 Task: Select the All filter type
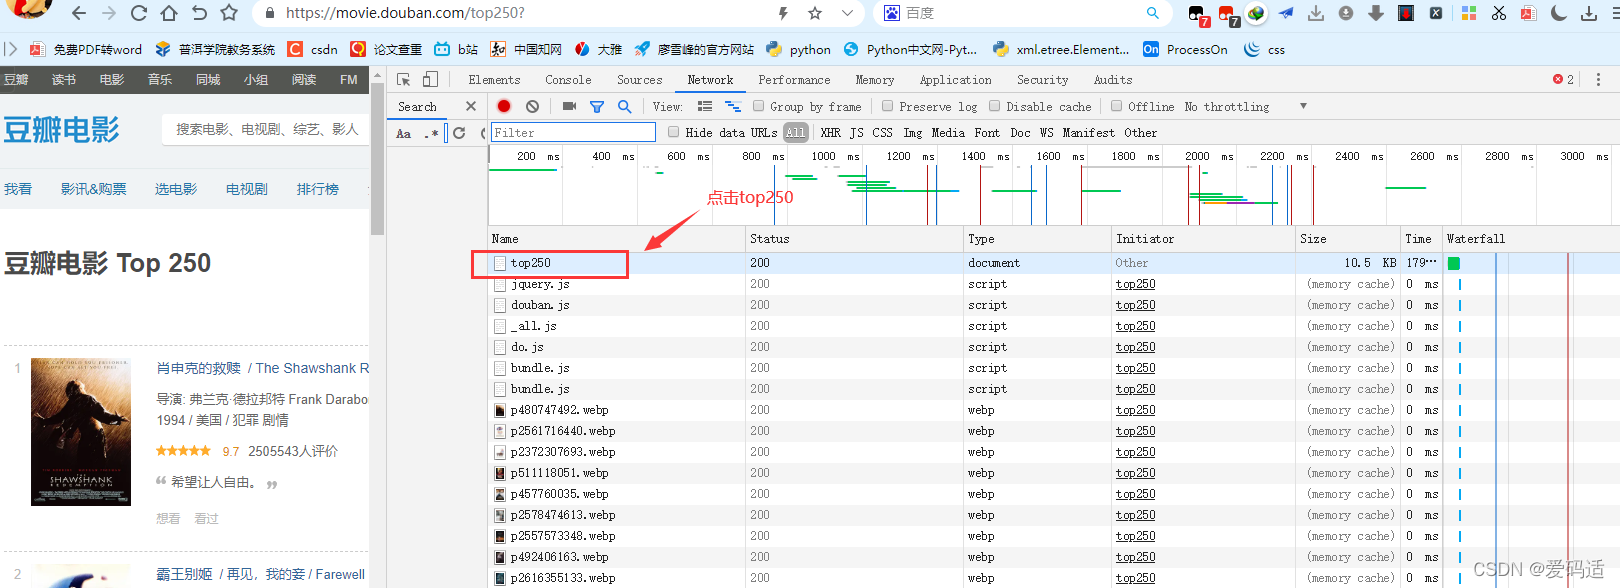(795, 133)
